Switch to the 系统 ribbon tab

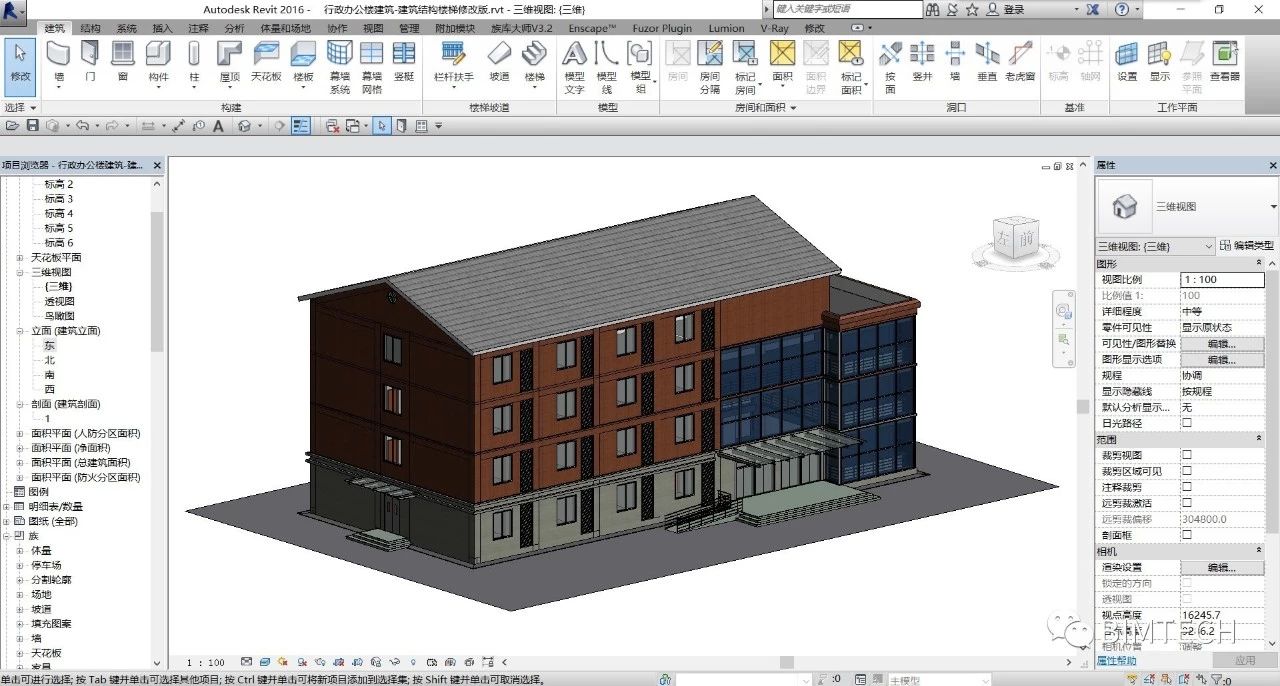point(127,28)
